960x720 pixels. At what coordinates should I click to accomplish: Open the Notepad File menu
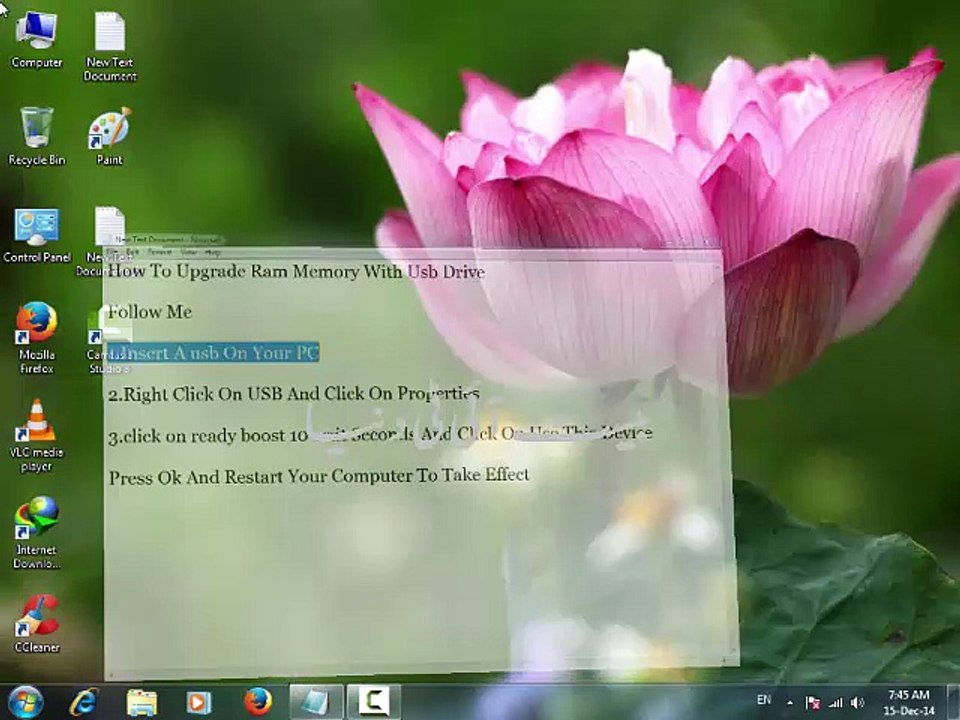point(113,252)
